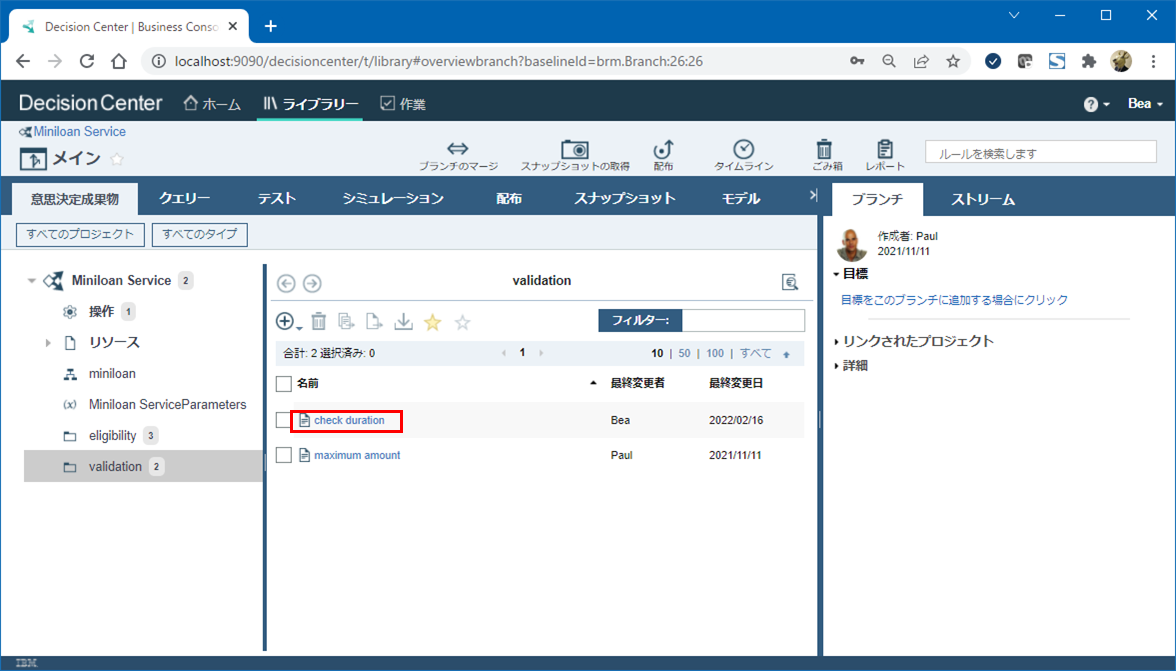Show 50 items per page
Image resolution: width=1176 pixels, height=671 pixels.
pos(684,353)
